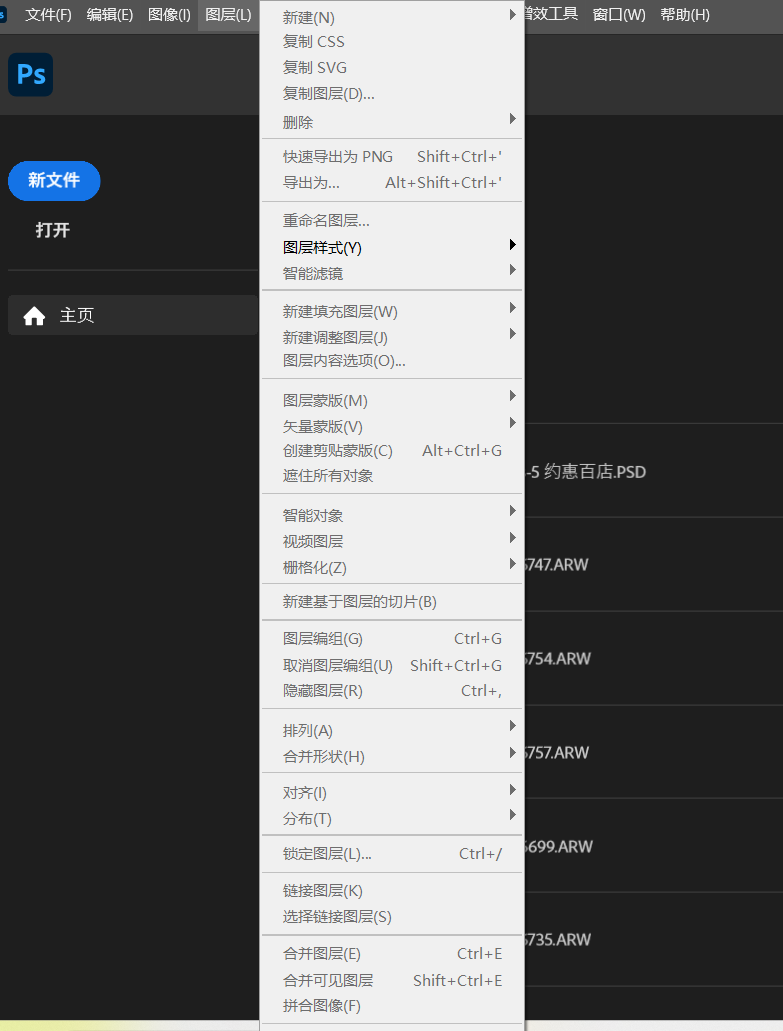Viewport: 783px width, 1031px height.
Task: Click the home icon beside 主页
Action: (x=34, y=316)
